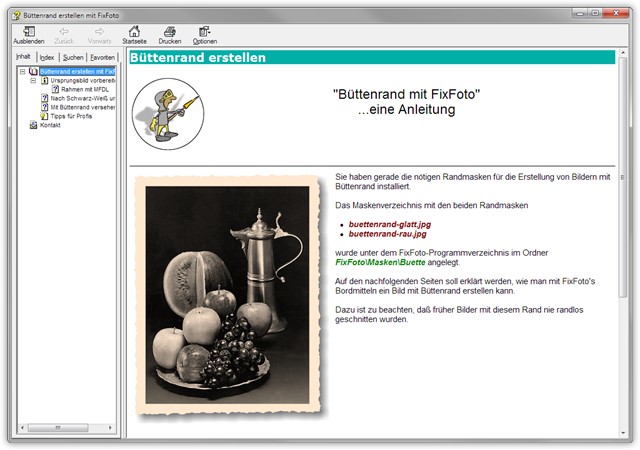Switch to the Inhalt tab
The width and height of the screenshot is (640, 450).
(23, 56)
